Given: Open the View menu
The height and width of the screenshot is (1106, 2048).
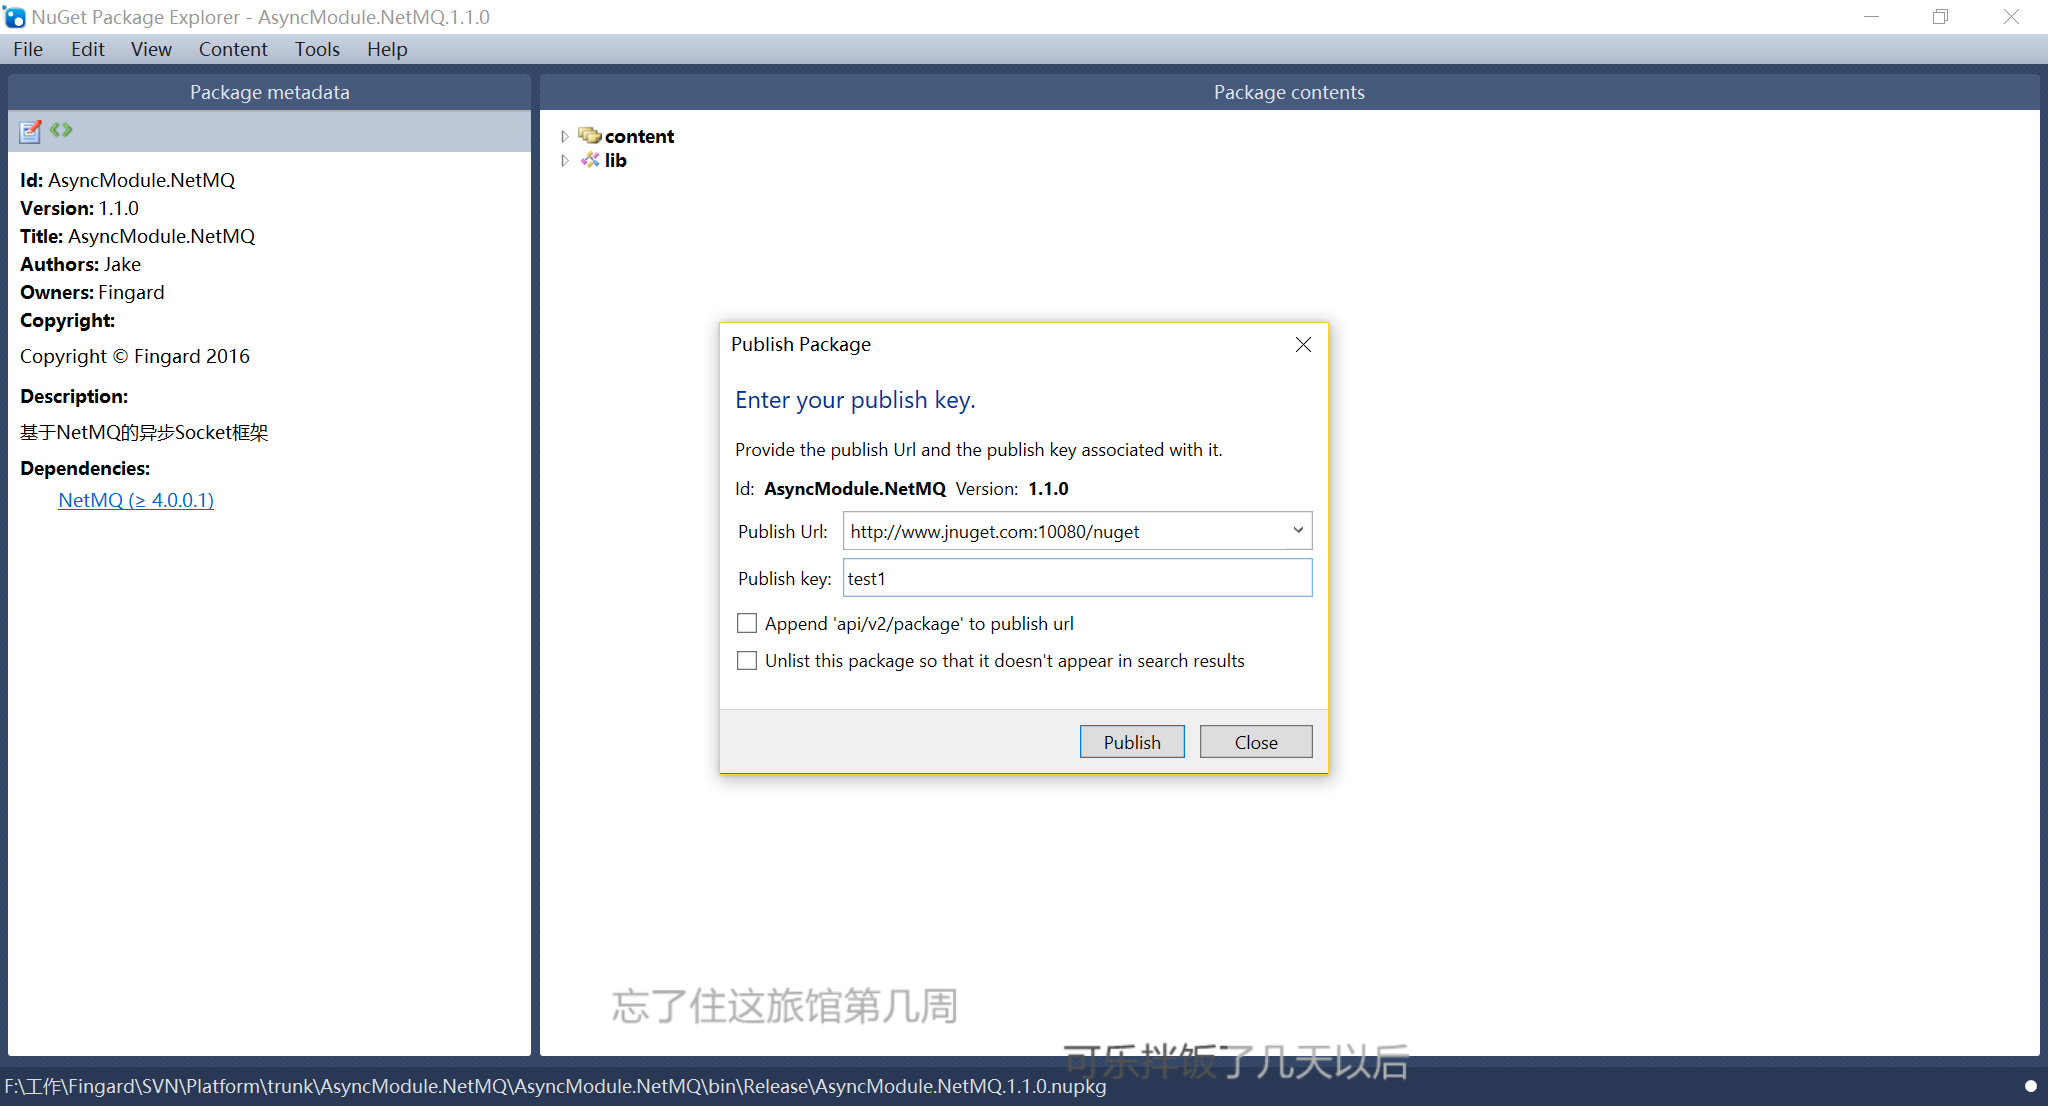Looking at the screenshot, I should point(151,49).
